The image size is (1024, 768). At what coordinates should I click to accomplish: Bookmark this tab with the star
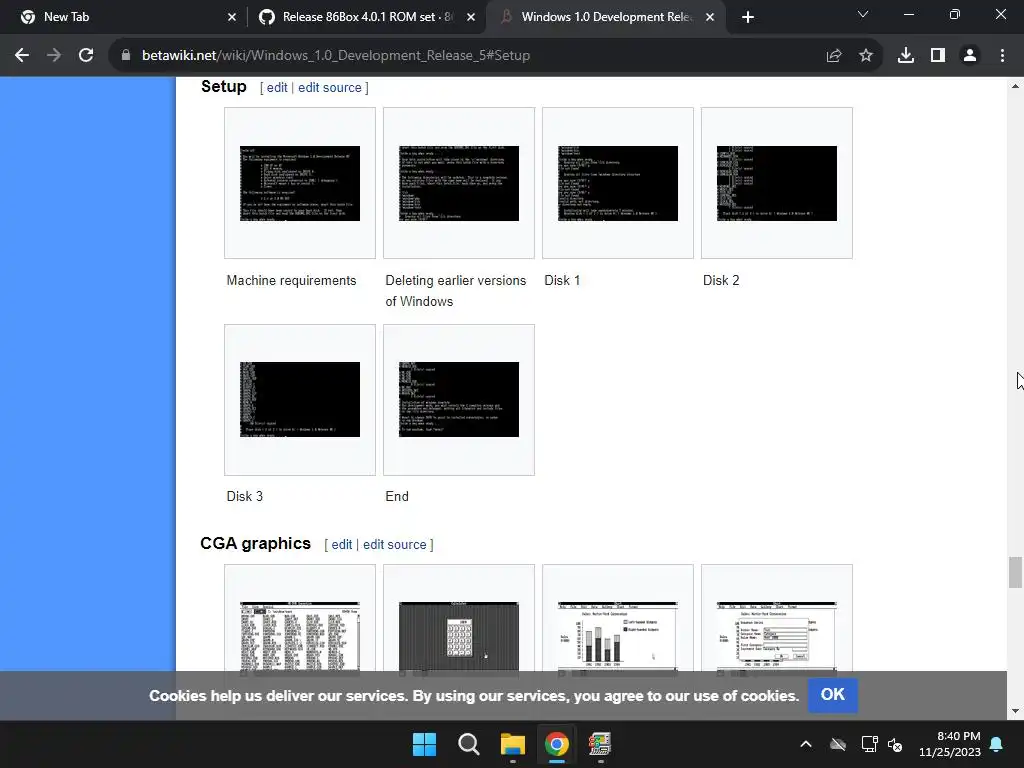(866, 56)
